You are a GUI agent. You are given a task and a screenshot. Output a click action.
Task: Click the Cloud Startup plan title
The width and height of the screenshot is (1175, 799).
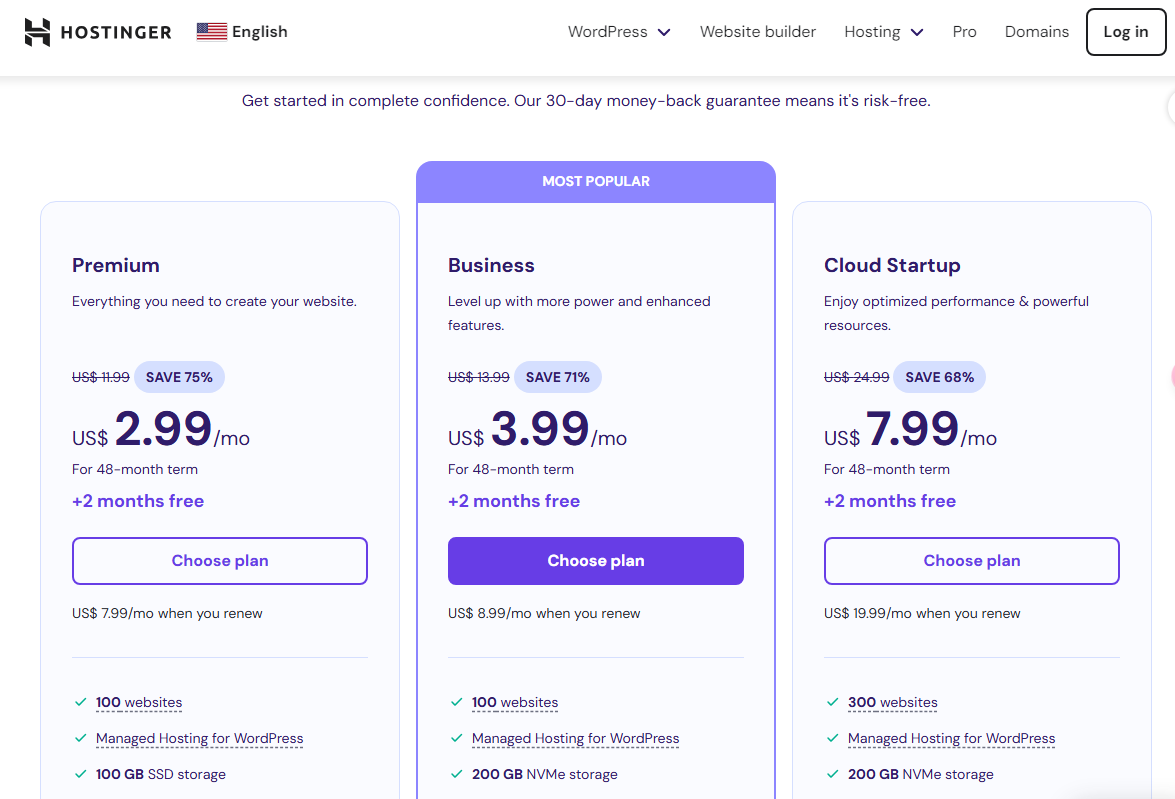[x=892, y=265]
